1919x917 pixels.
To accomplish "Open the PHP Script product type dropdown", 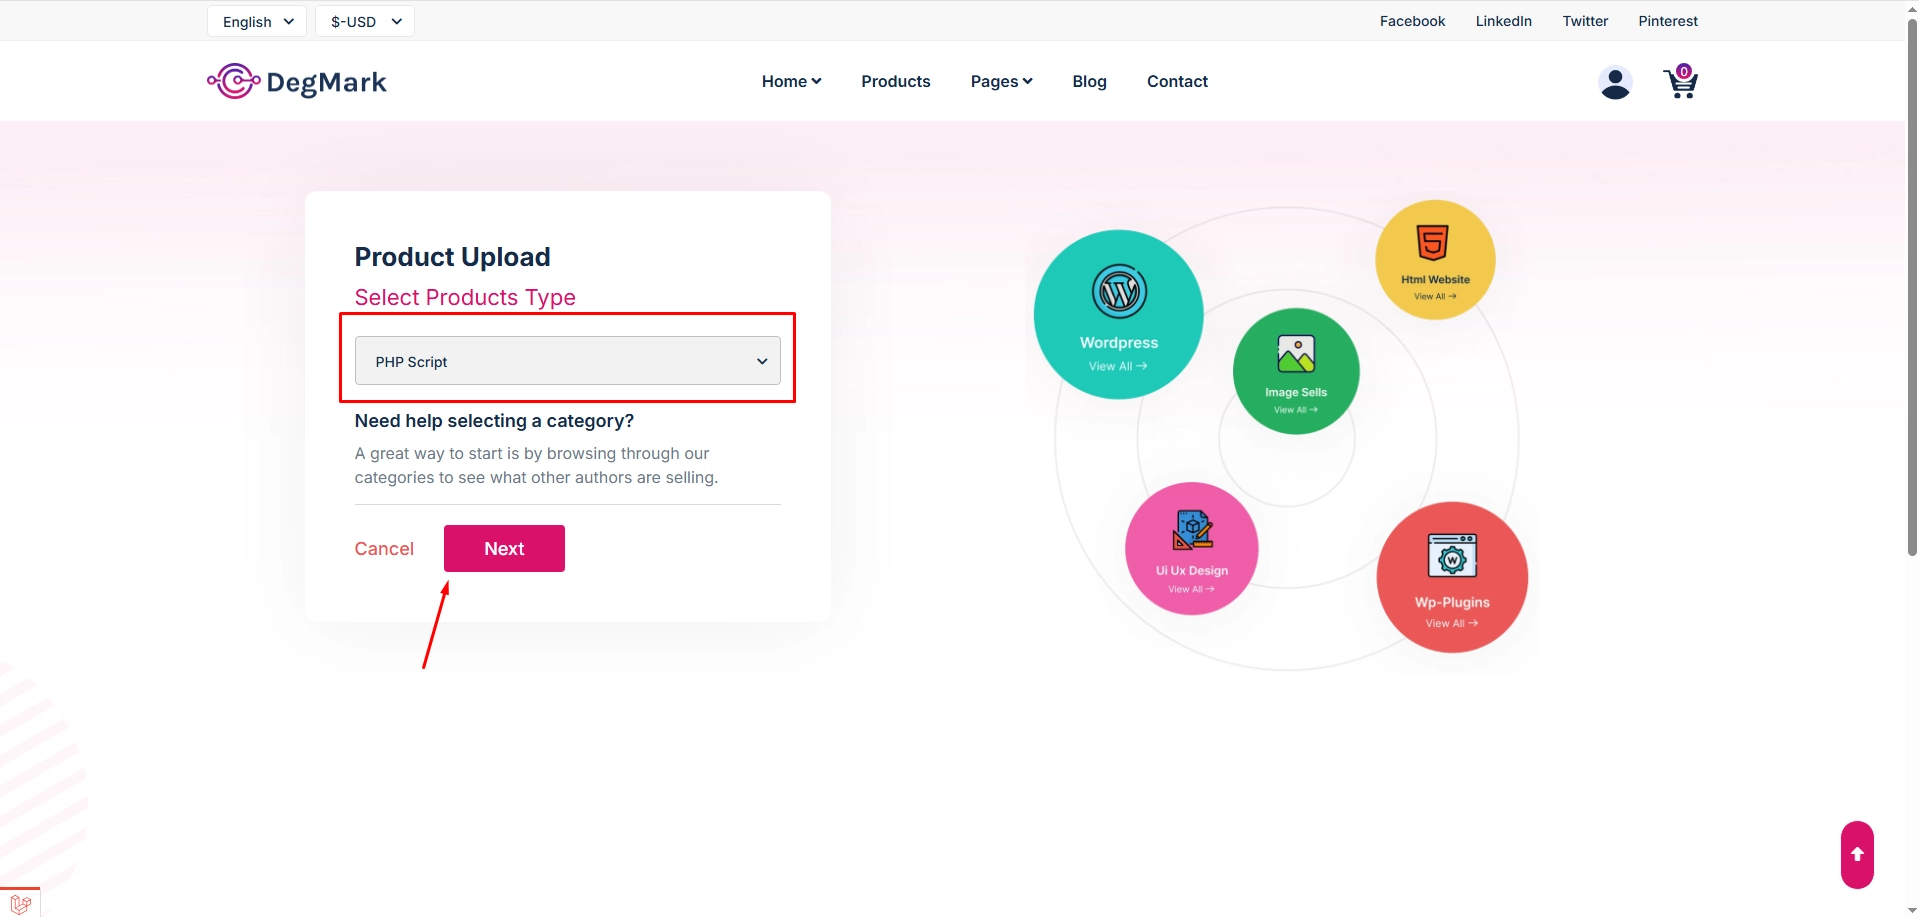I will (x=568, y=361).
